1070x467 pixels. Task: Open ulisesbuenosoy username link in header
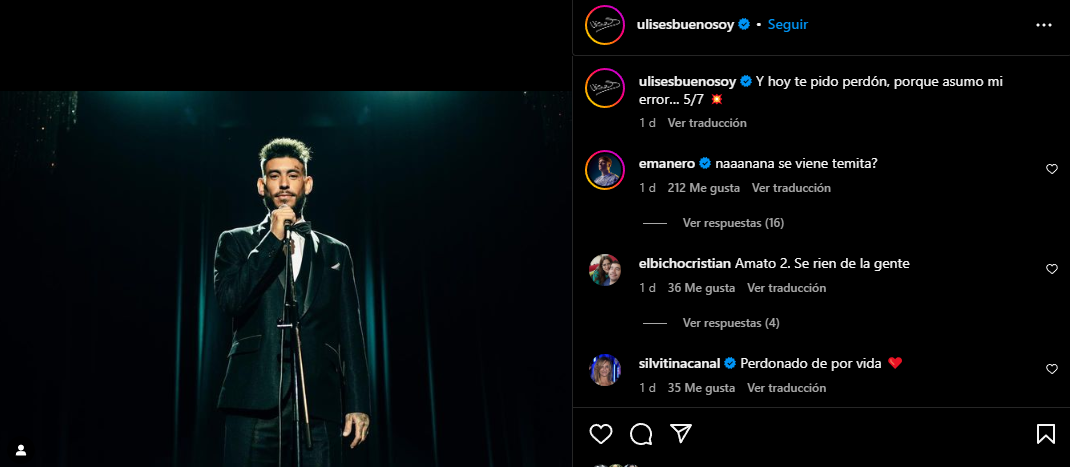686,25
